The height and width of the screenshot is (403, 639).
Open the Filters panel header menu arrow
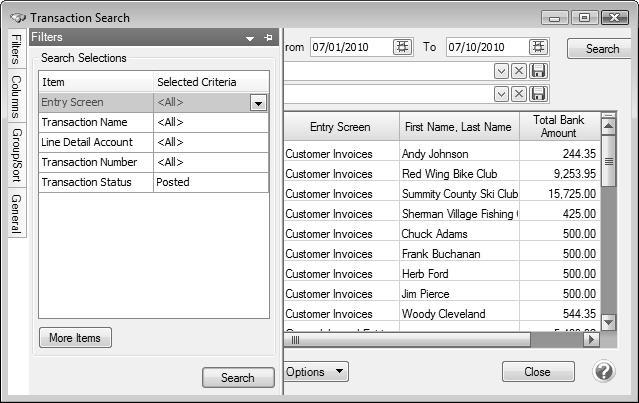[x=250, y=38]
